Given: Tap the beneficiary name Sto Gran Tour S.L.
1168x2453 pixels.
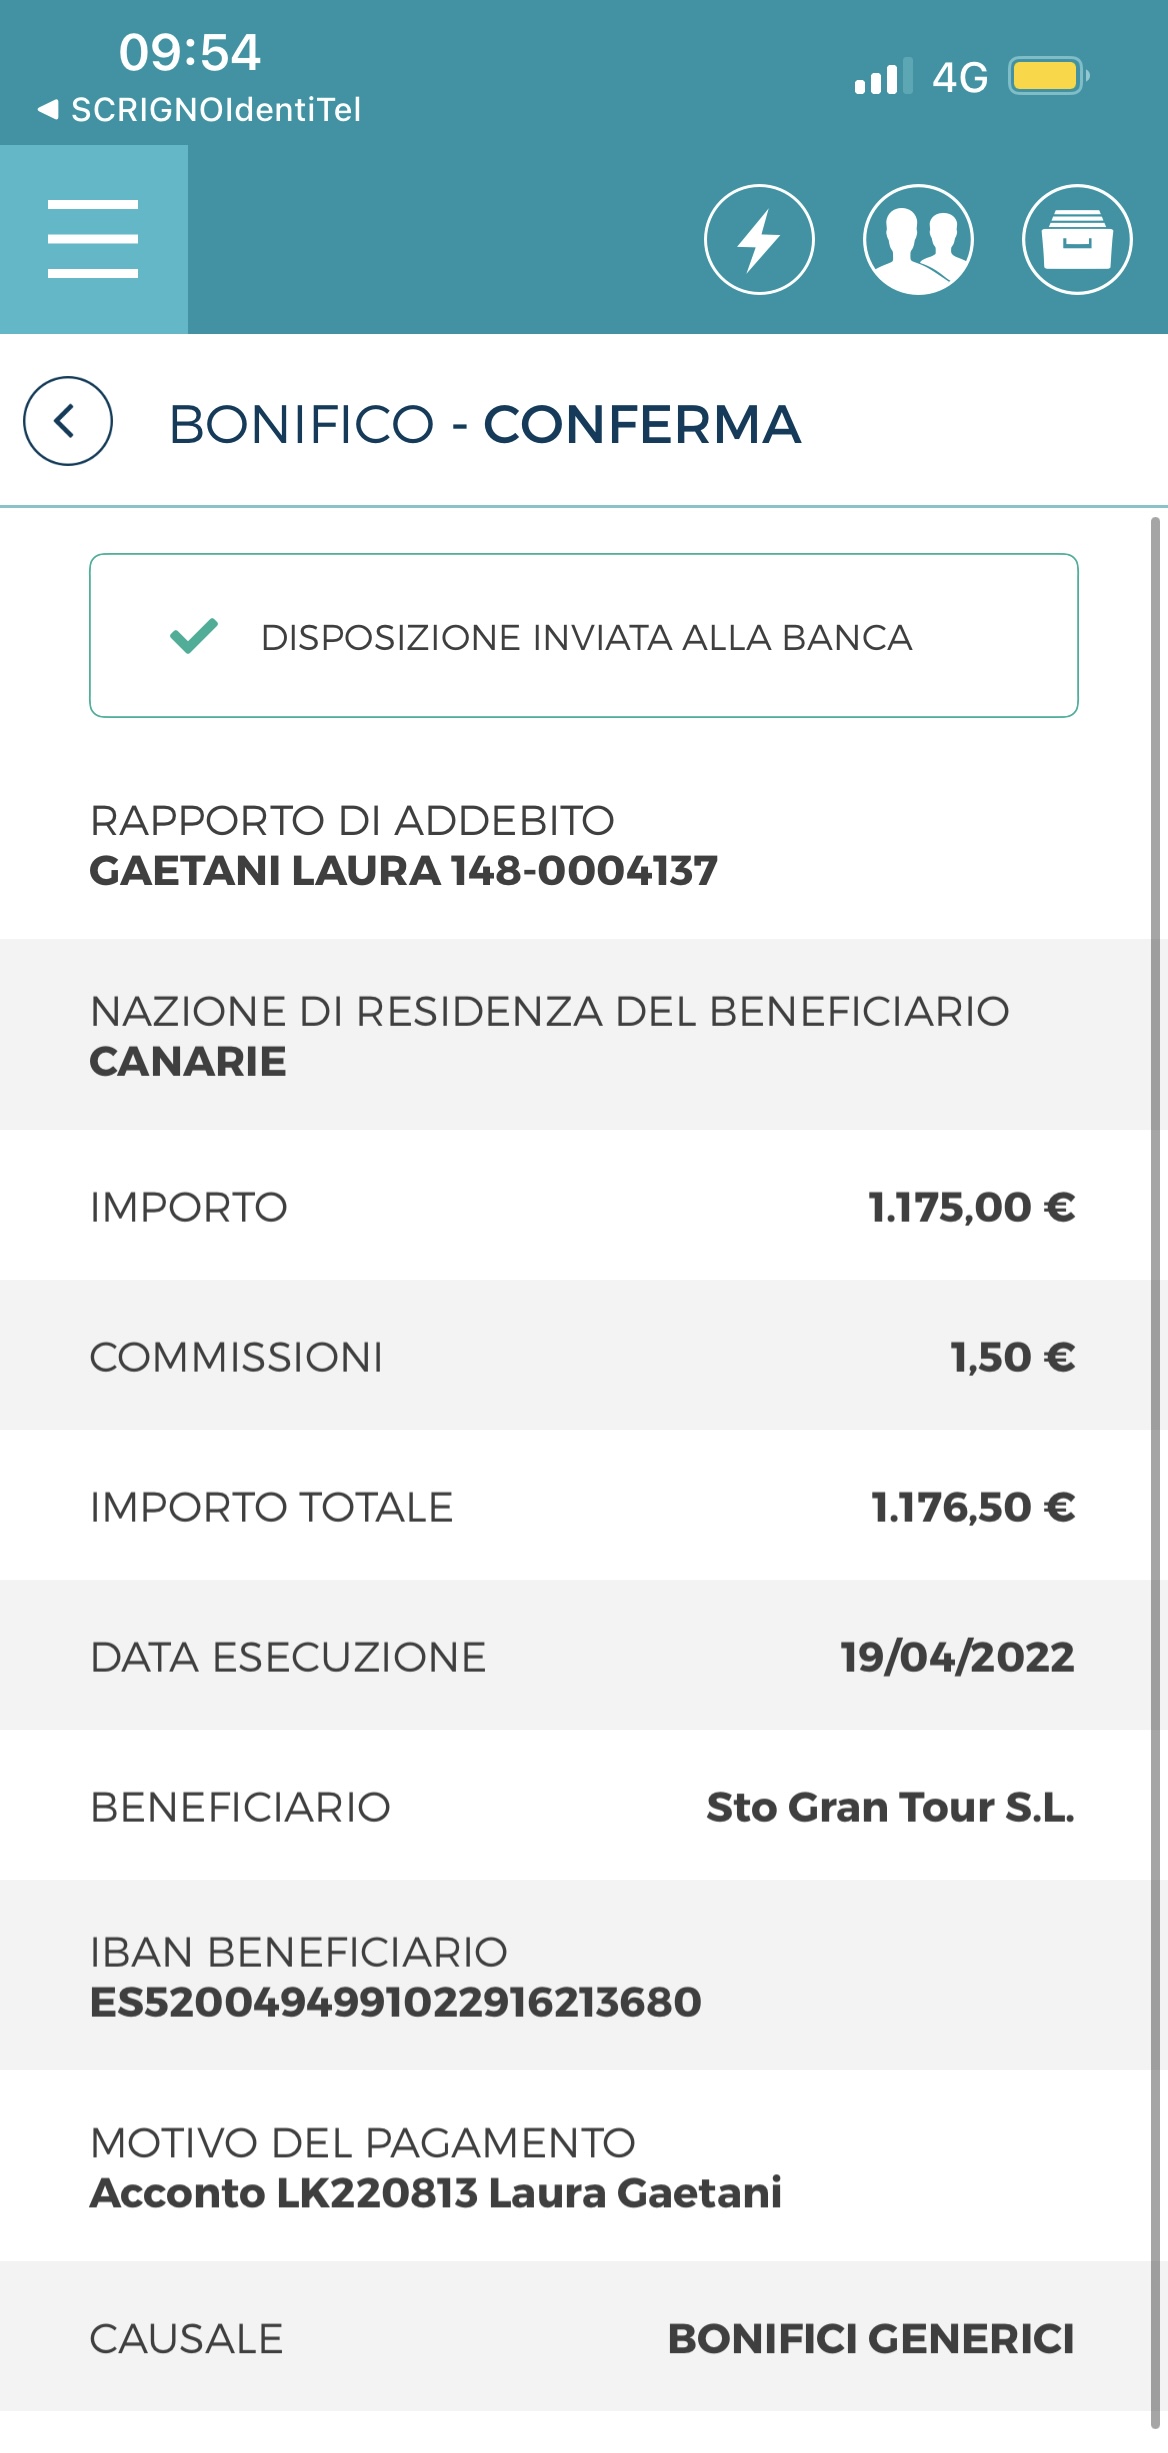Looking at the screenshot, I should [890, 1807].
